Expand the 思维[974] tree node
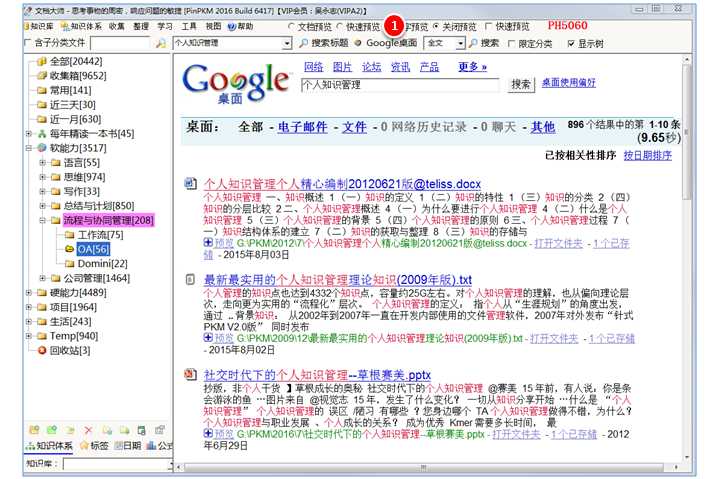The height and width of the screenshot is (479, 720). 43,177
